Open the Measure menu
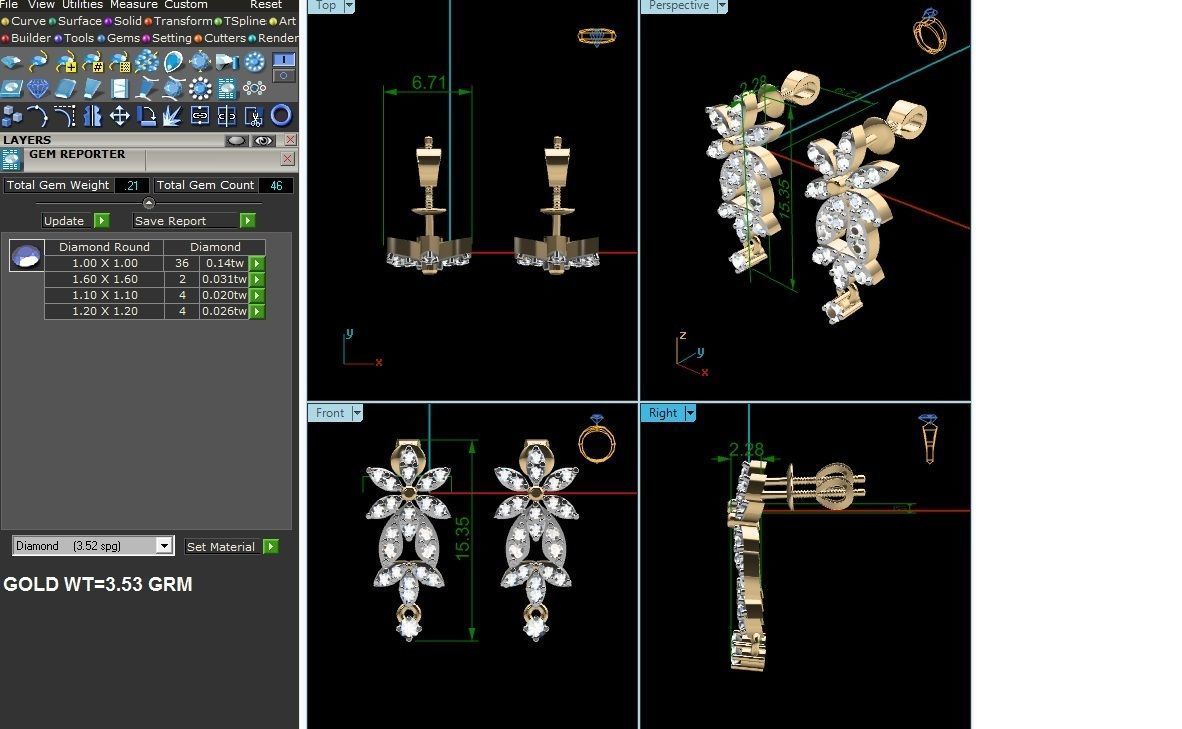Image resolution: width=1182 pixels, height=729 pixels. 133,5
